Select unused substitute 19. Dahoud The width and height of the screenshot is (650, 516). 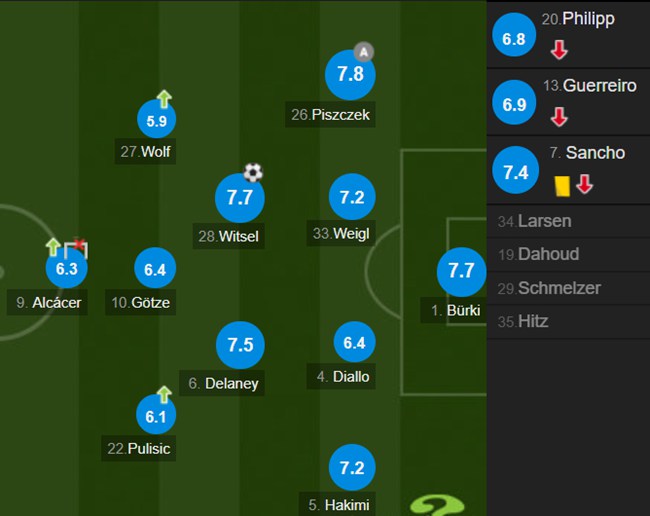coord(568,254)
